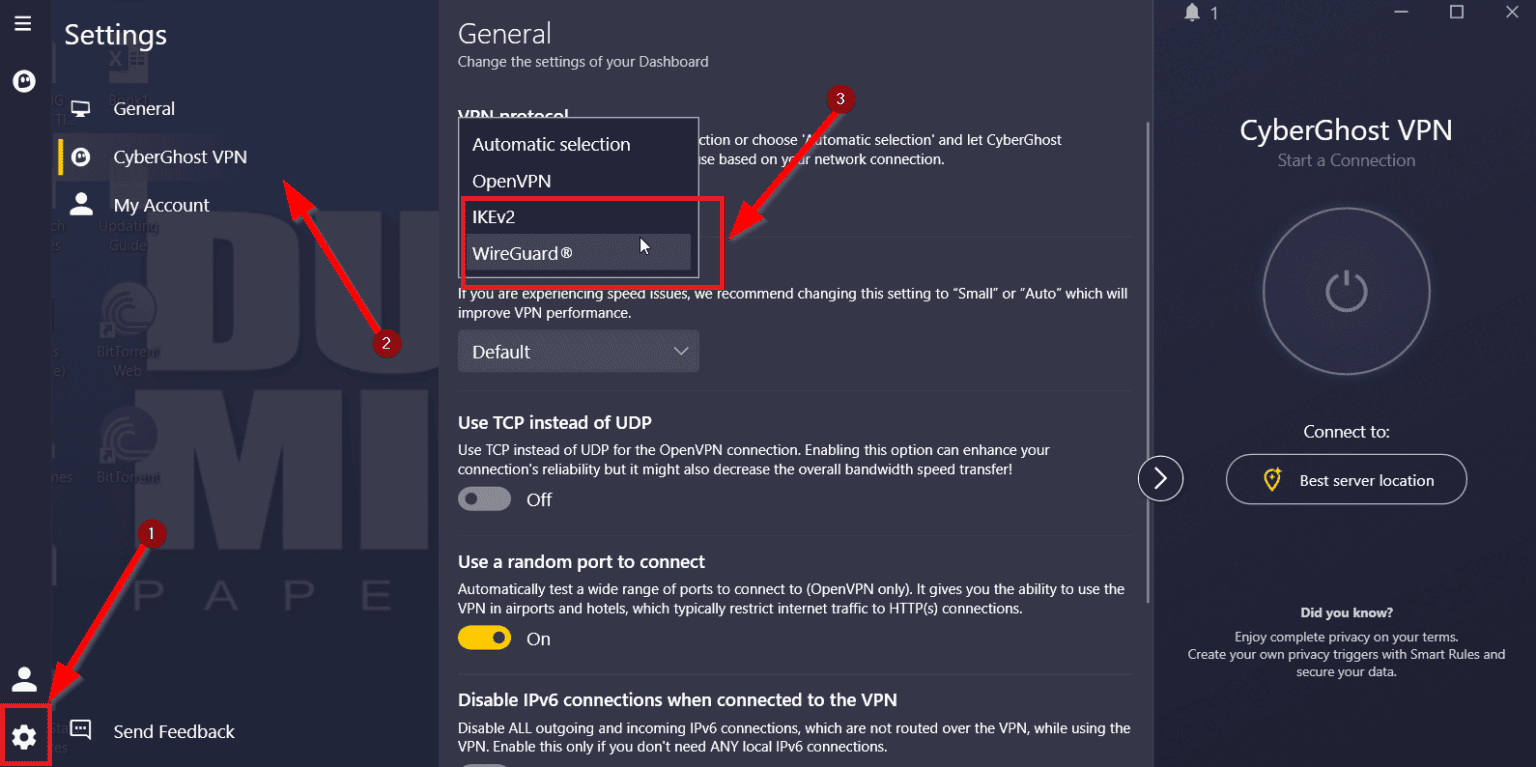This screenshot has height=767, width=1536.
Task: Open settings using the gear icon
Action: (23, 735)
